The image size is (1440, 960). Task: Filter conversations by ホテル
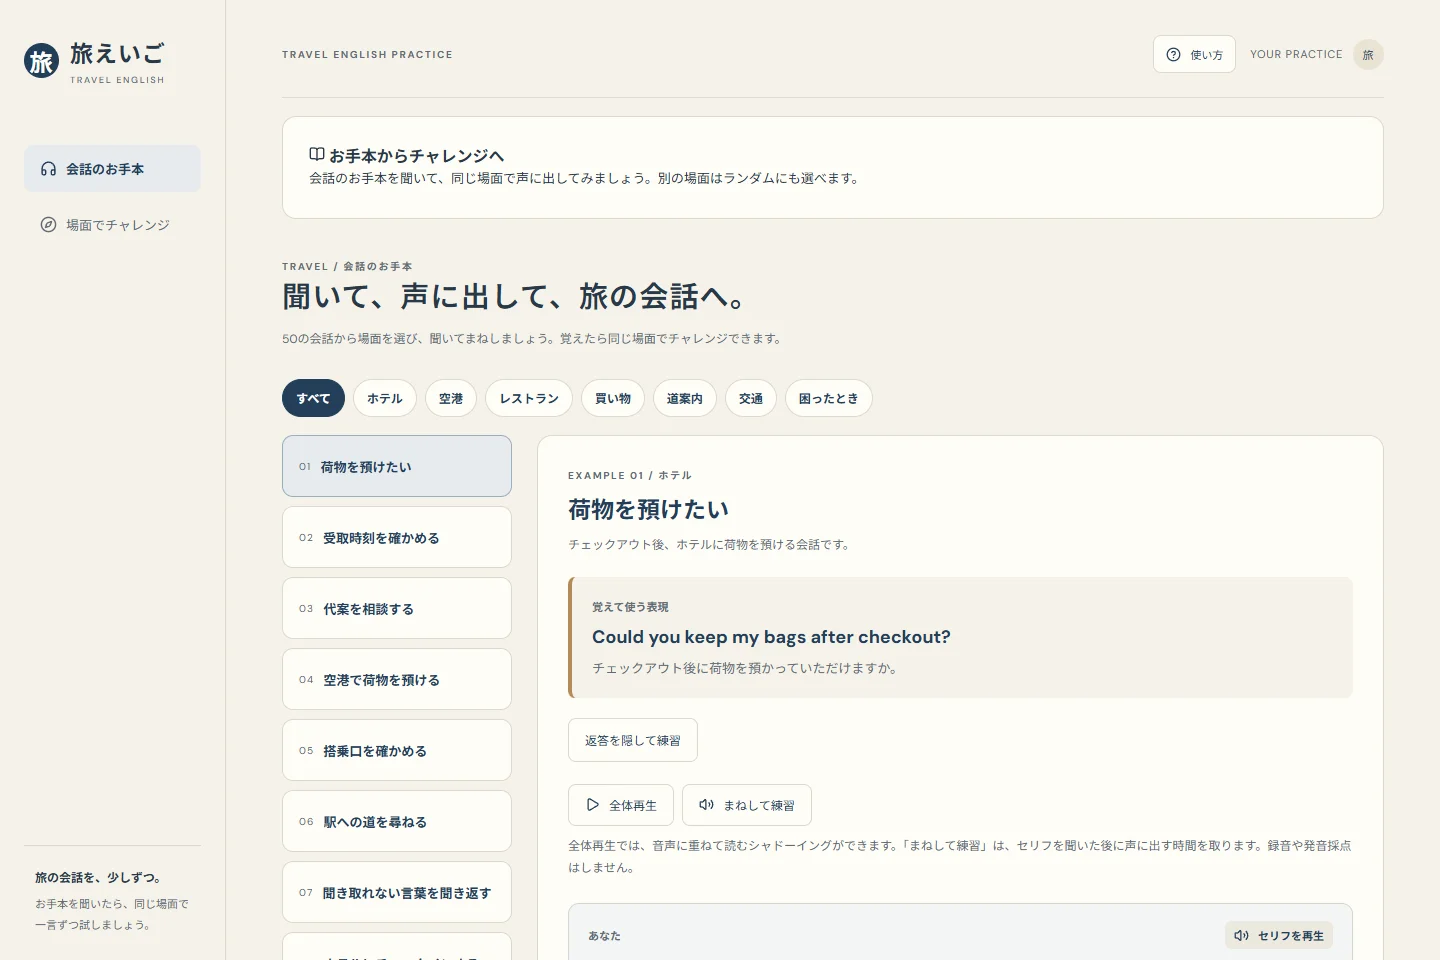coord(385,398)
